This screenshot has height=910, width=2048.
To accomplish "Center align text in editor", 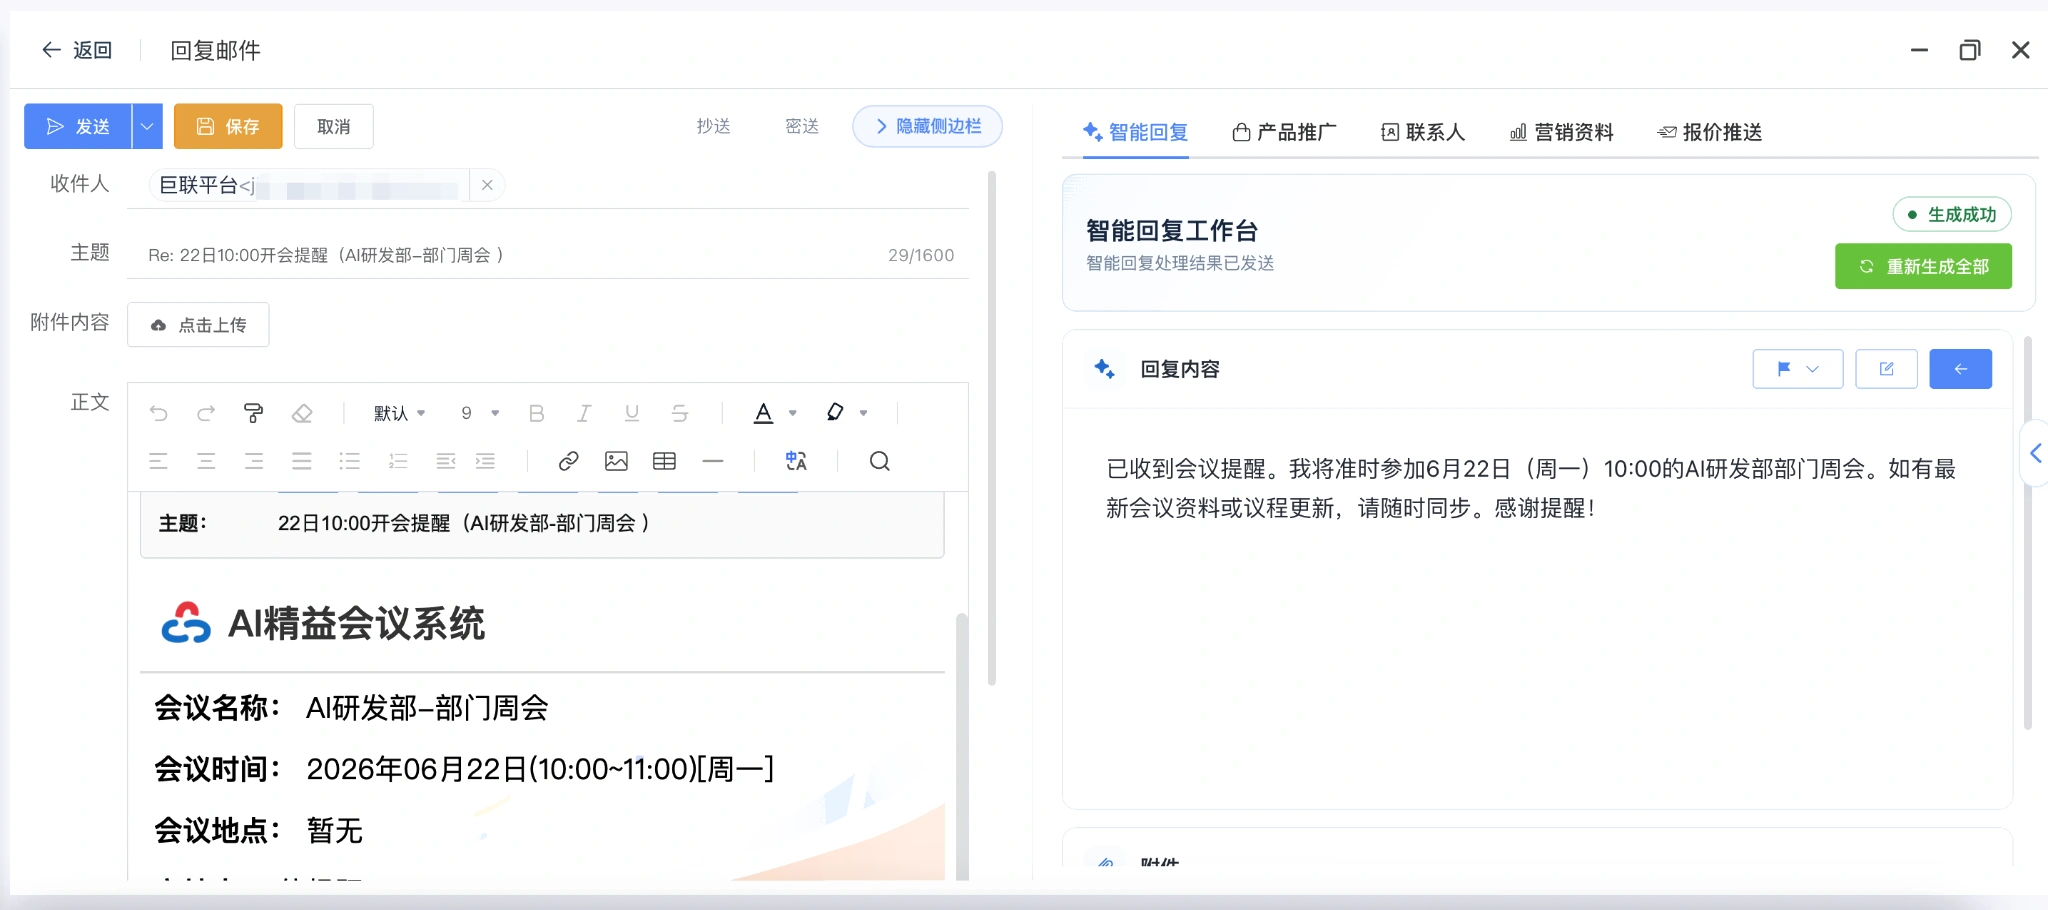I will [206, 461].
